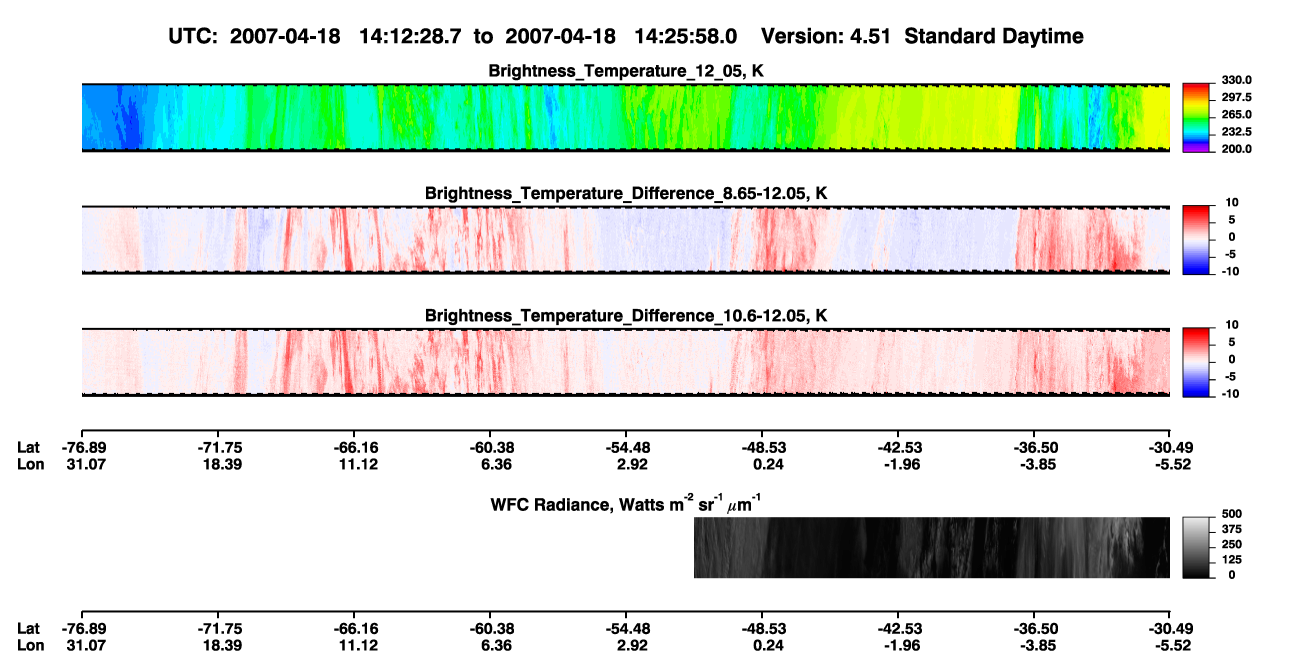
Task: Click colorbar value 232.5
Action: (1235, 131)
